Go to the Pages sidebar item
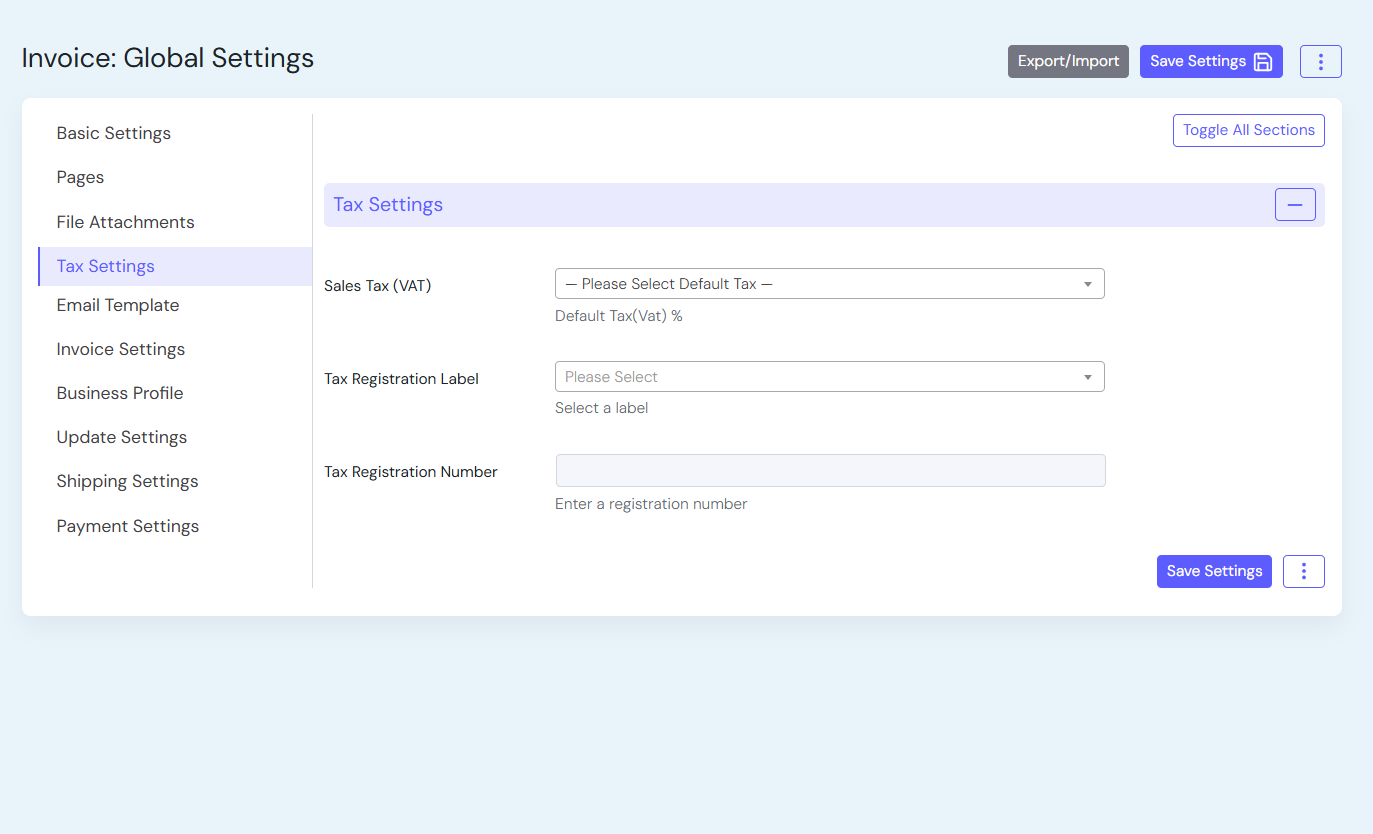 tap(81, 177)
